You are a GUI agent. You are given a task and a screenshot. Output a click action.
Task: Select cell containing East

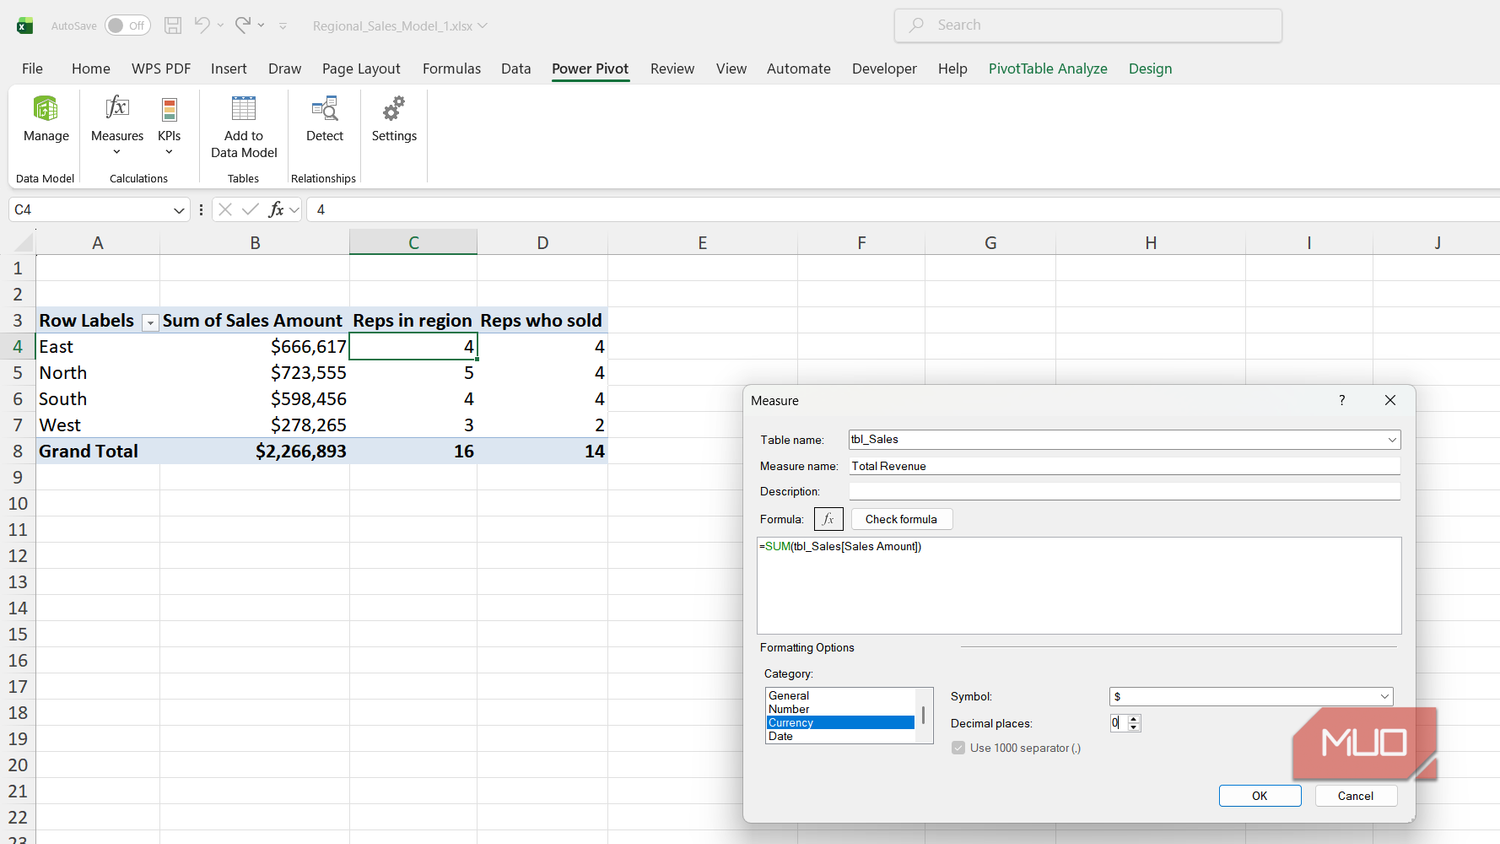97,347
